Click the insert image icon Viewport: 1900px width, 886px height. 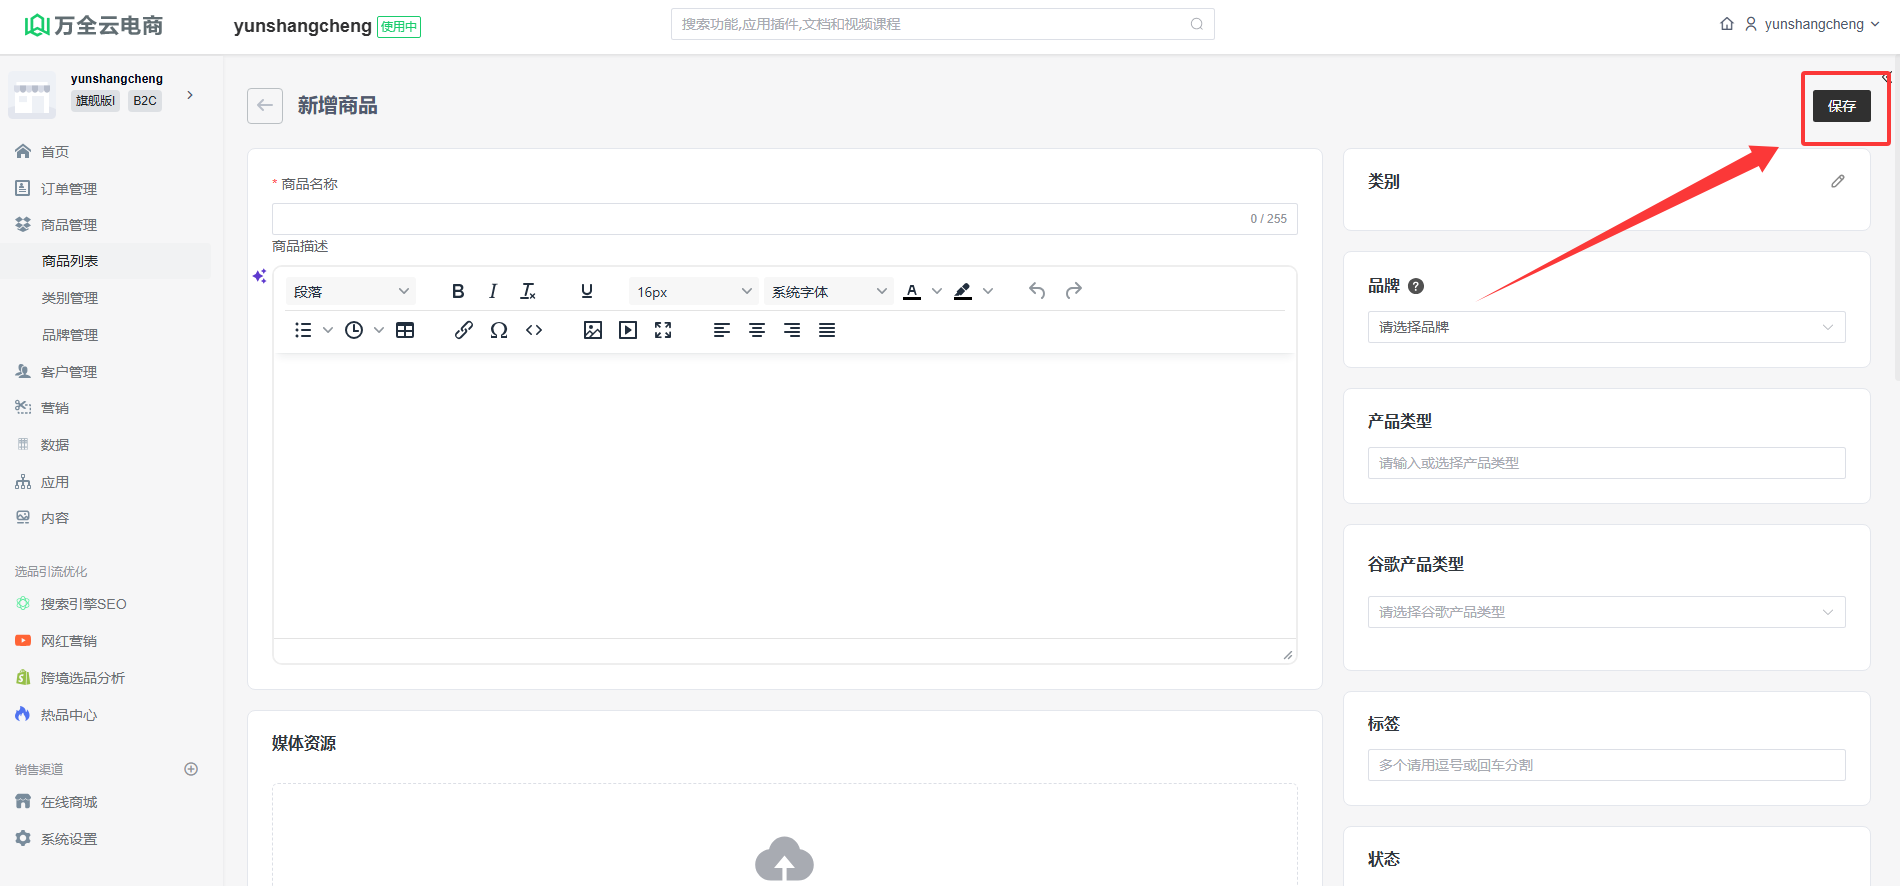593,330
